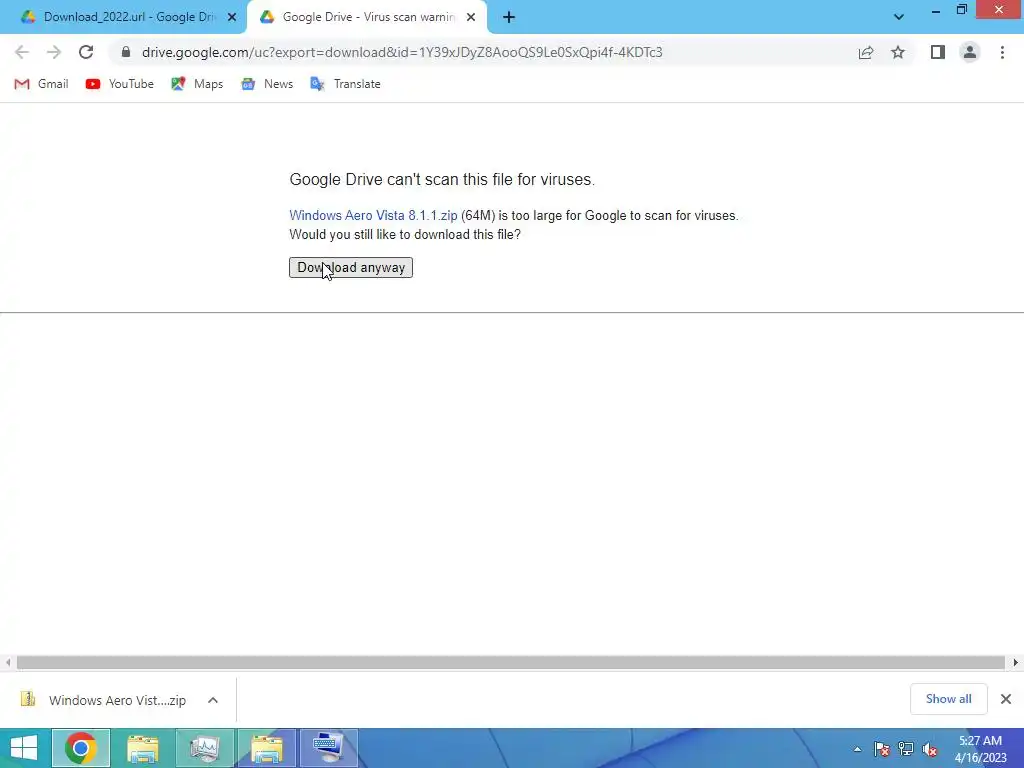The image size is (1024, 768).
Task: Open the Windows Aero Vista 8.1.1.zip link
Action: [373, 216]
